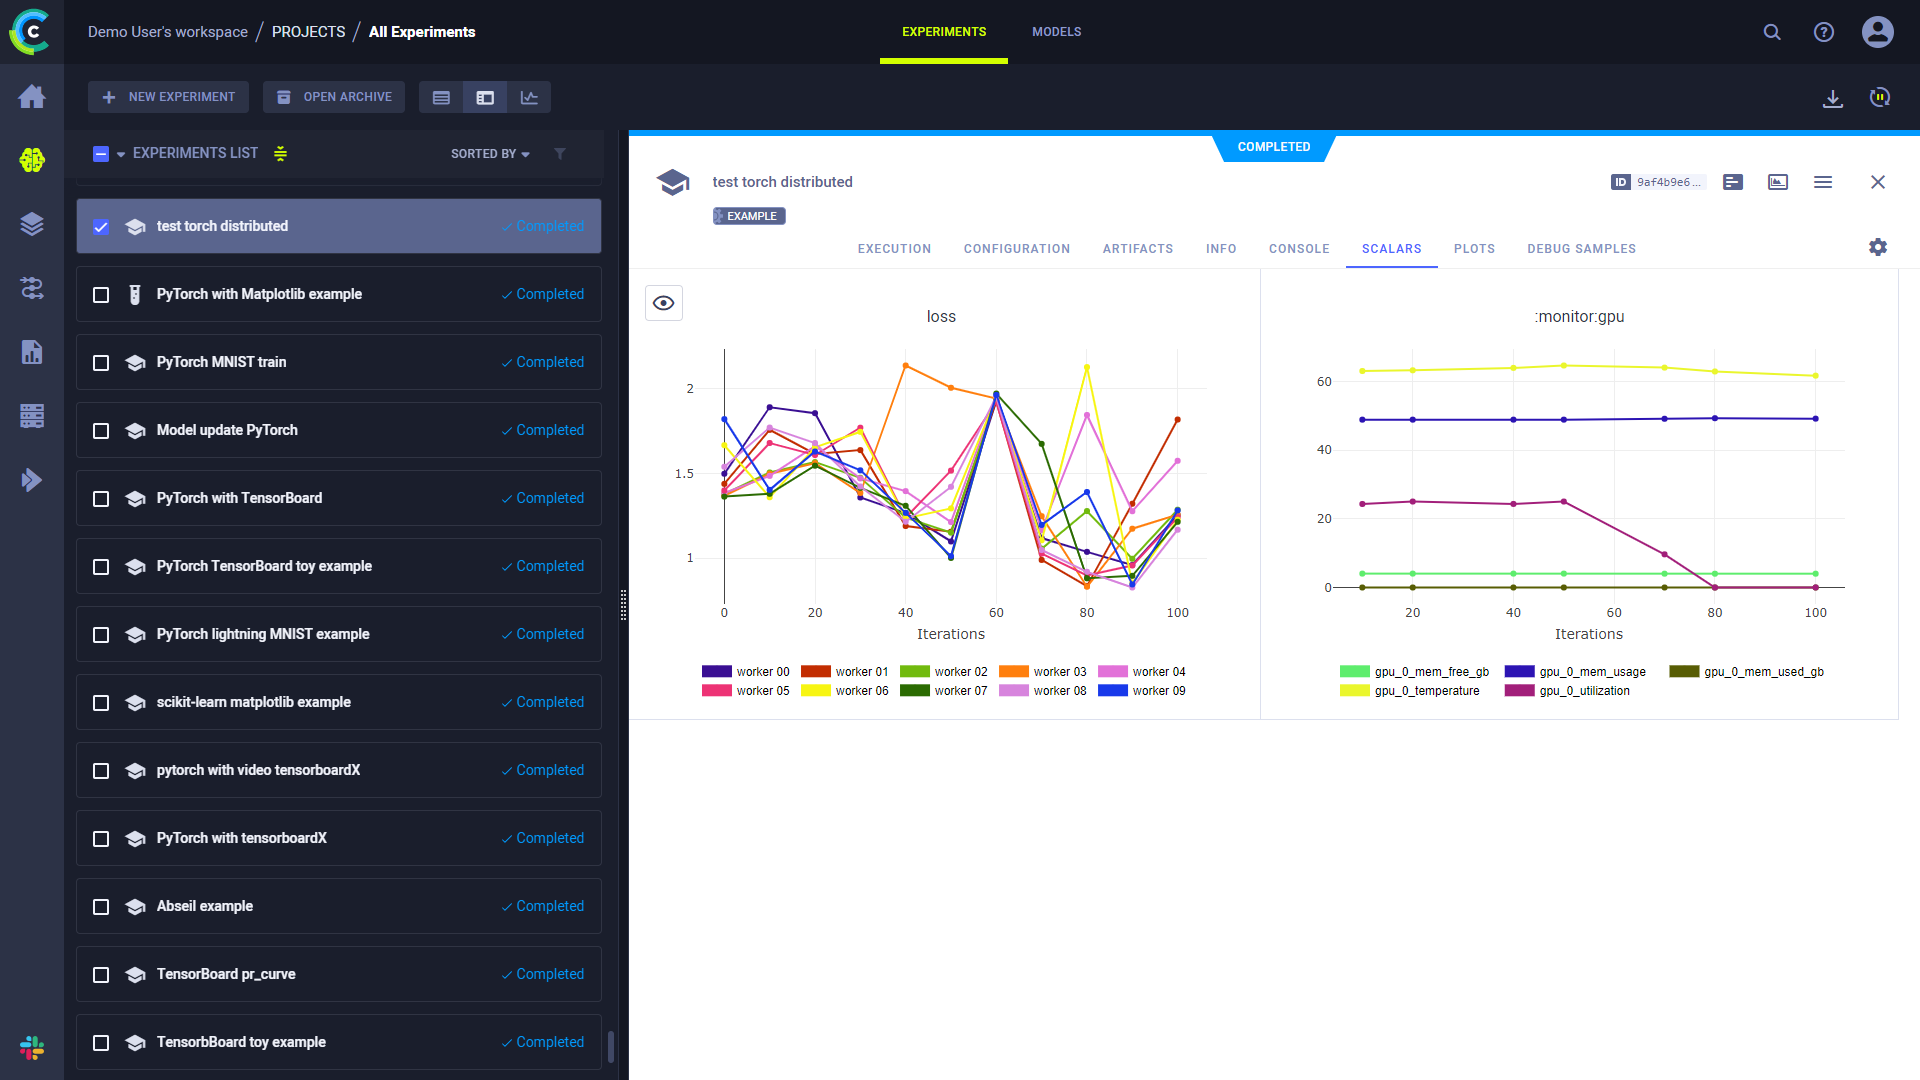This screenshot has width=1920, height=1080.
Task: Click the experiment type icon for PyTorch MNIST train
Action: 135,361
